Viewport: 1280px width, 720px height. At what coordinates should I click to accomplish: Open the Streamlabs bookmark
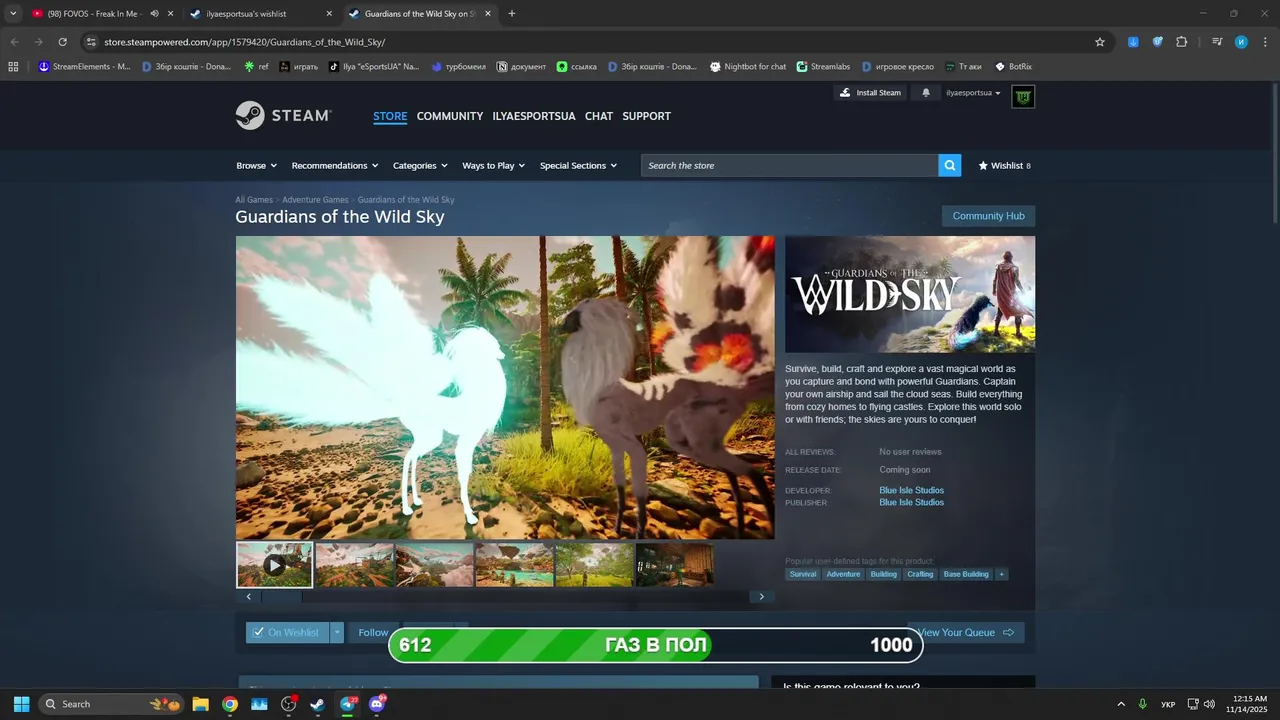823,67
